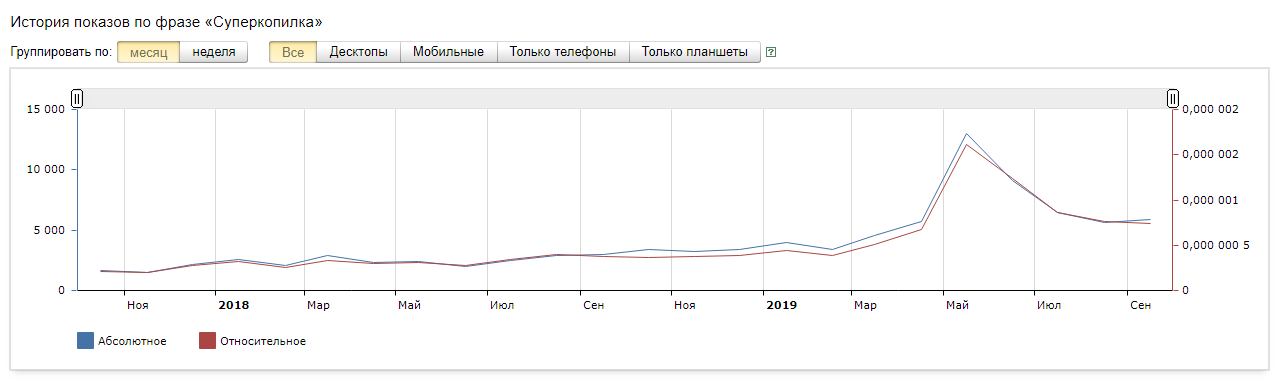Switch to Десктопы filter
The height and width of the screenshot is (383, 1282).
(358, 52)
